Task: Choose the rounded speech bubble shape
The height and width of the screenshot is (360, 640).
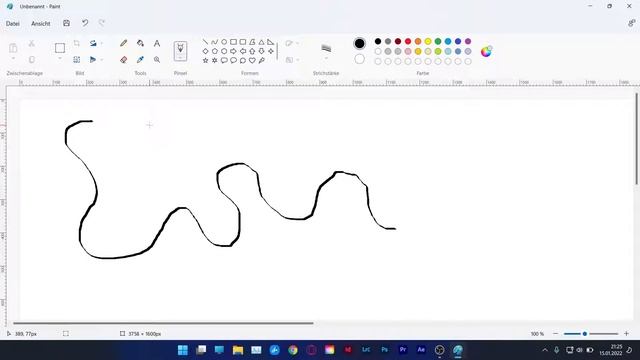Action: pos(224,60)
